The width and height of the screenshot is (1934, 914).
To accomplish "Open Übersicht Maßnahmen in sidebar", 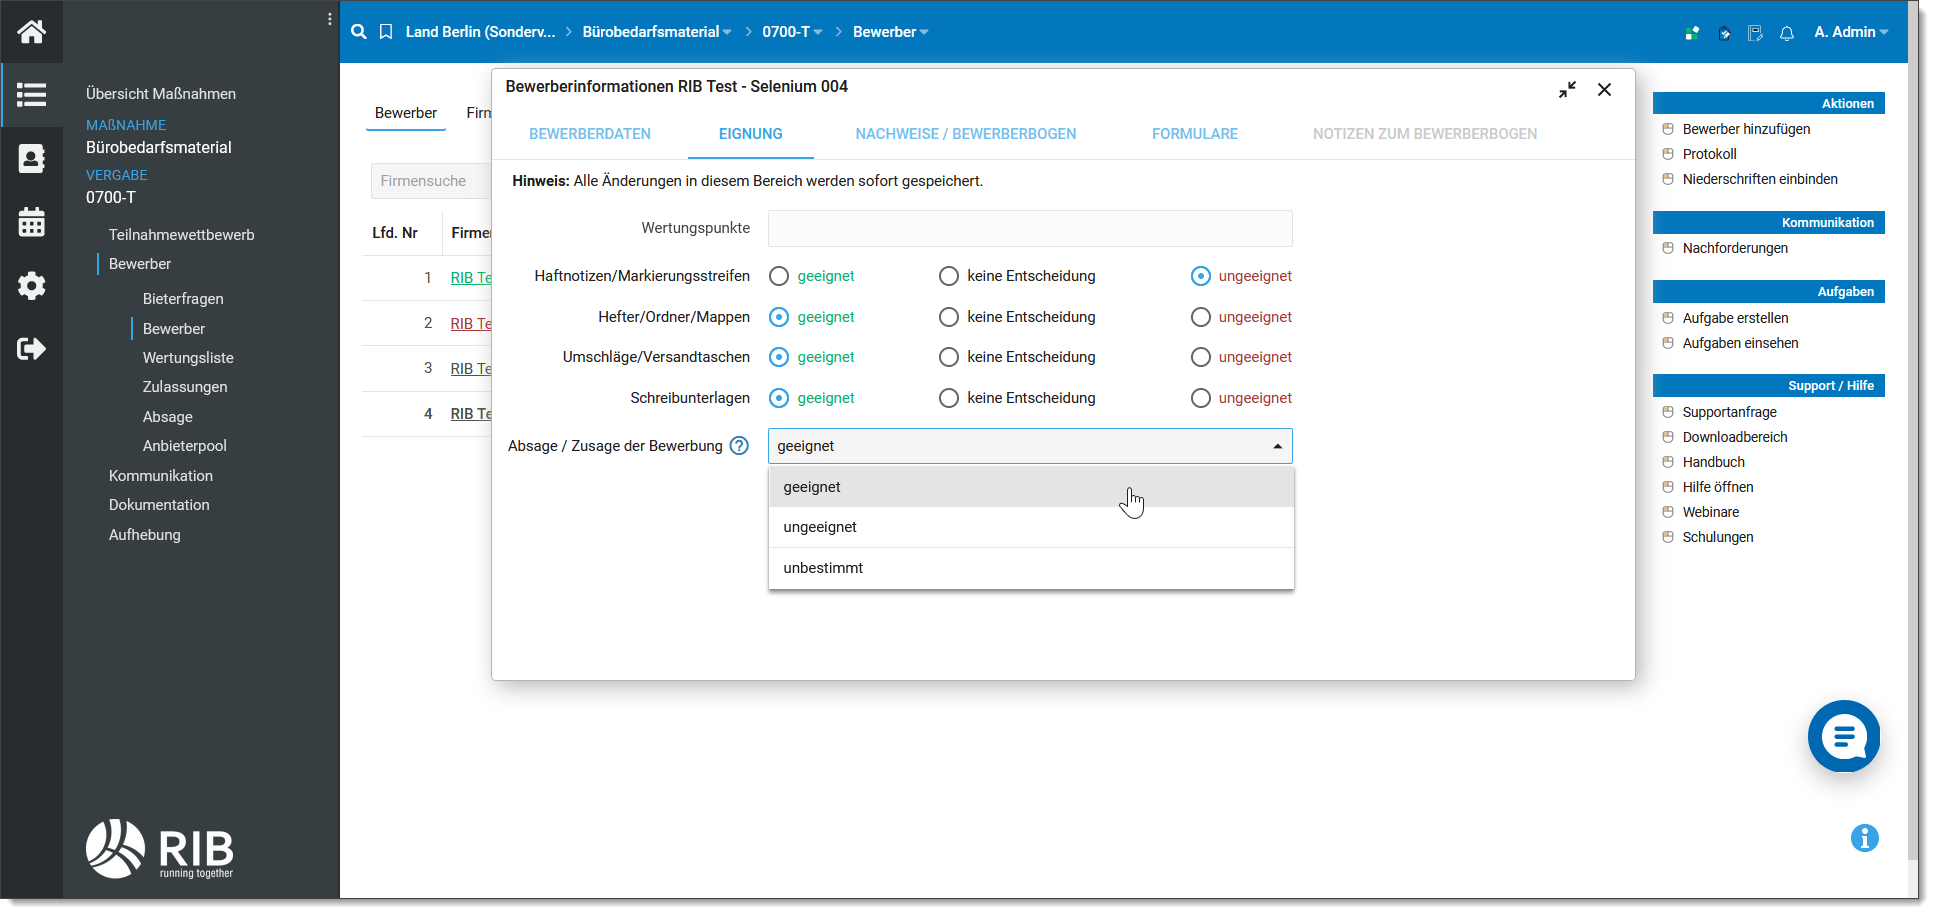I will coord(161,94).
